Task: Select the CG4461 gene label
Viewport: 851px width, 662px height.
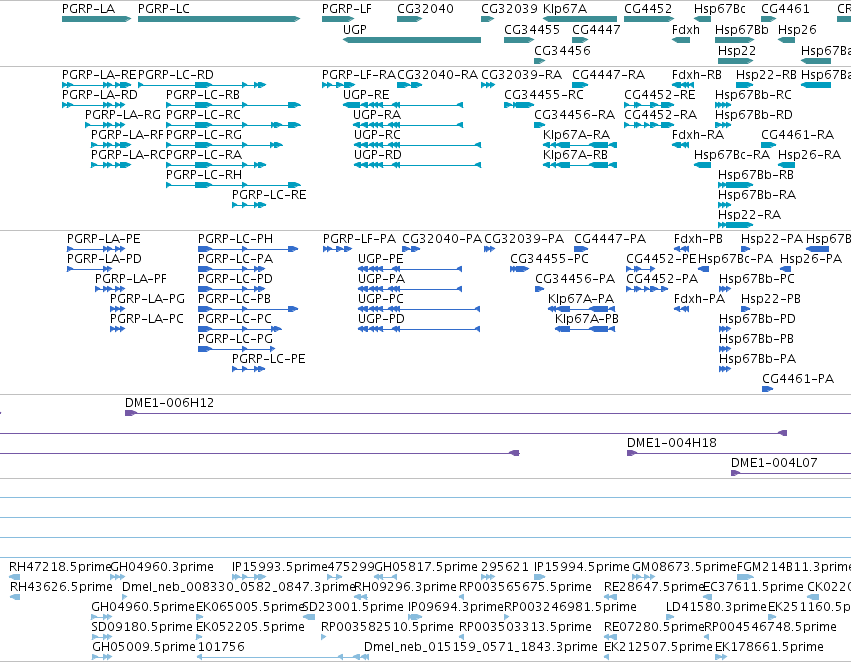Action: pyautogui.click(x=785, y=9)
